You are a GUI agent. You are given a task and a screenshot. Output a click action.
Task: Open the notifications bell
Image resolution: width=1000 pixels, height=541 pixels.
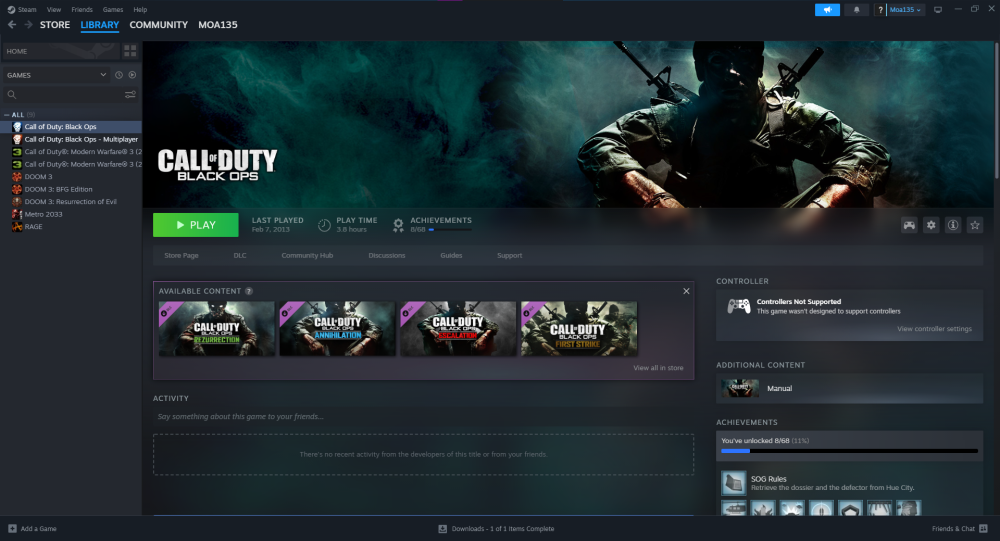point(856,10)
